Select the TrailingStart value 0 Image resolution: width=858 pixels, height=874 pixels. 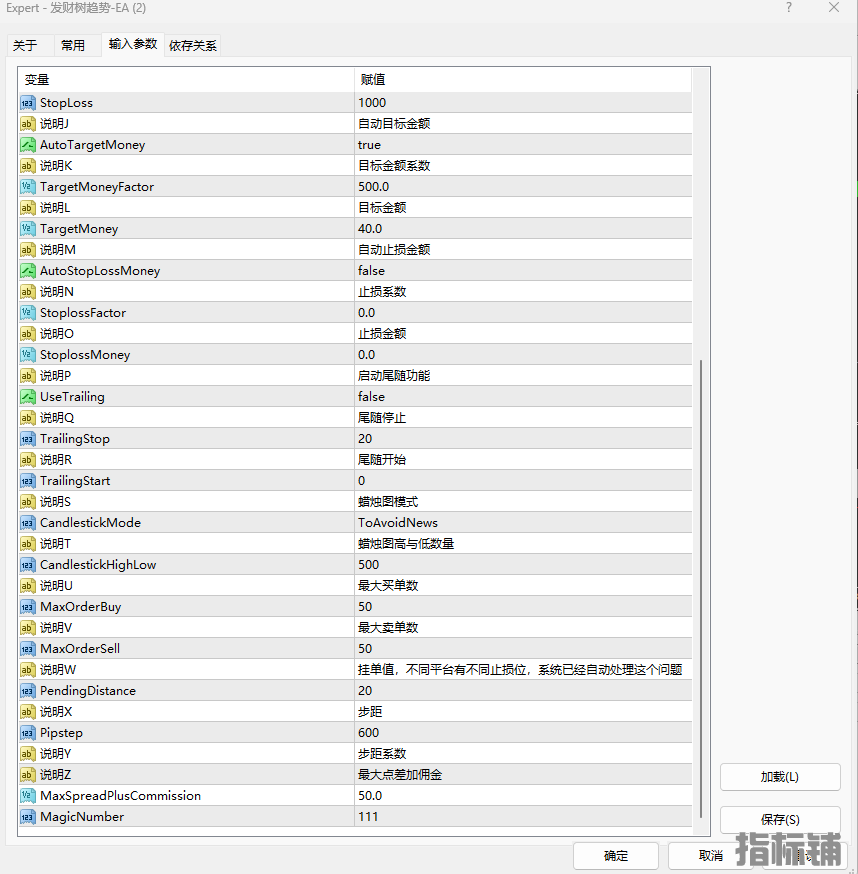click(x=523, y=481)
